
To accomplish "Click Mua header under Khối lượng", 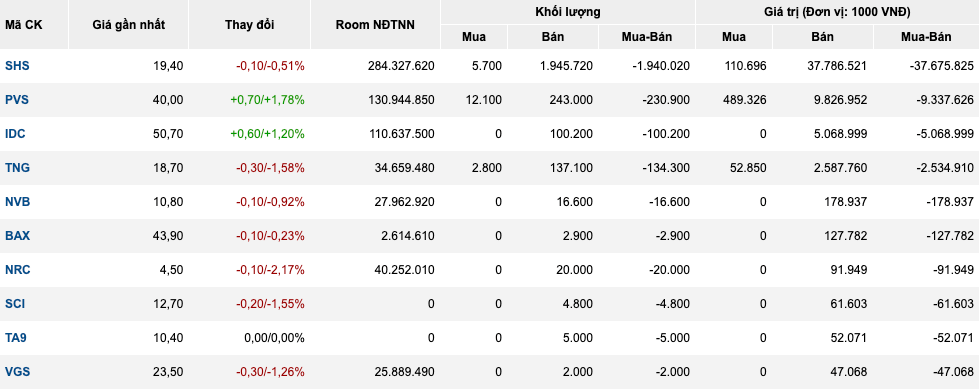I will pyautogui.click(x=474, y=37).
